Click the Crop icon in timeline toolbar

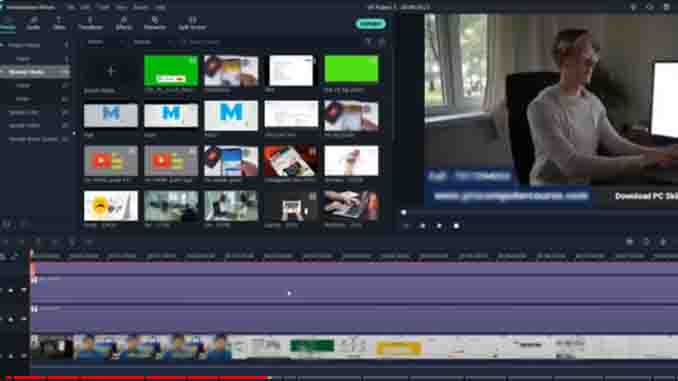click(72, 242)
